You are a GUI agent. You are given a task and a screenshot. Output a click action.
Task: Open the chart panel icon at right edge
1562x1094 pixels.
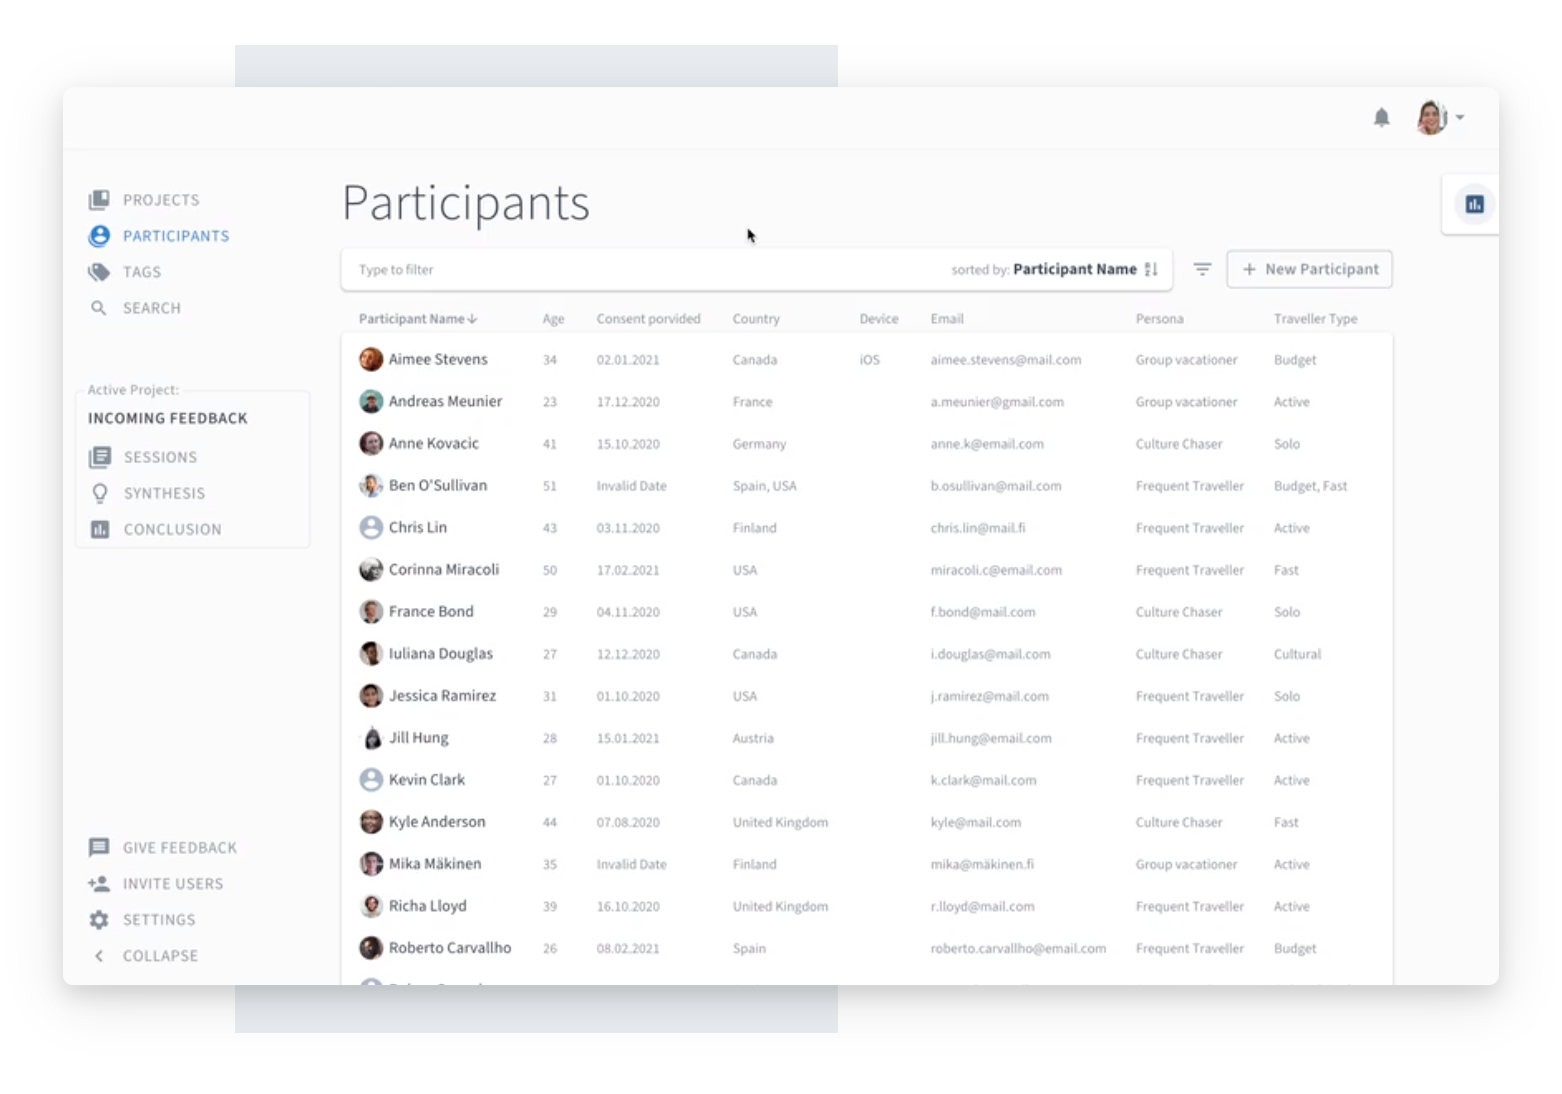[1474, 204]
